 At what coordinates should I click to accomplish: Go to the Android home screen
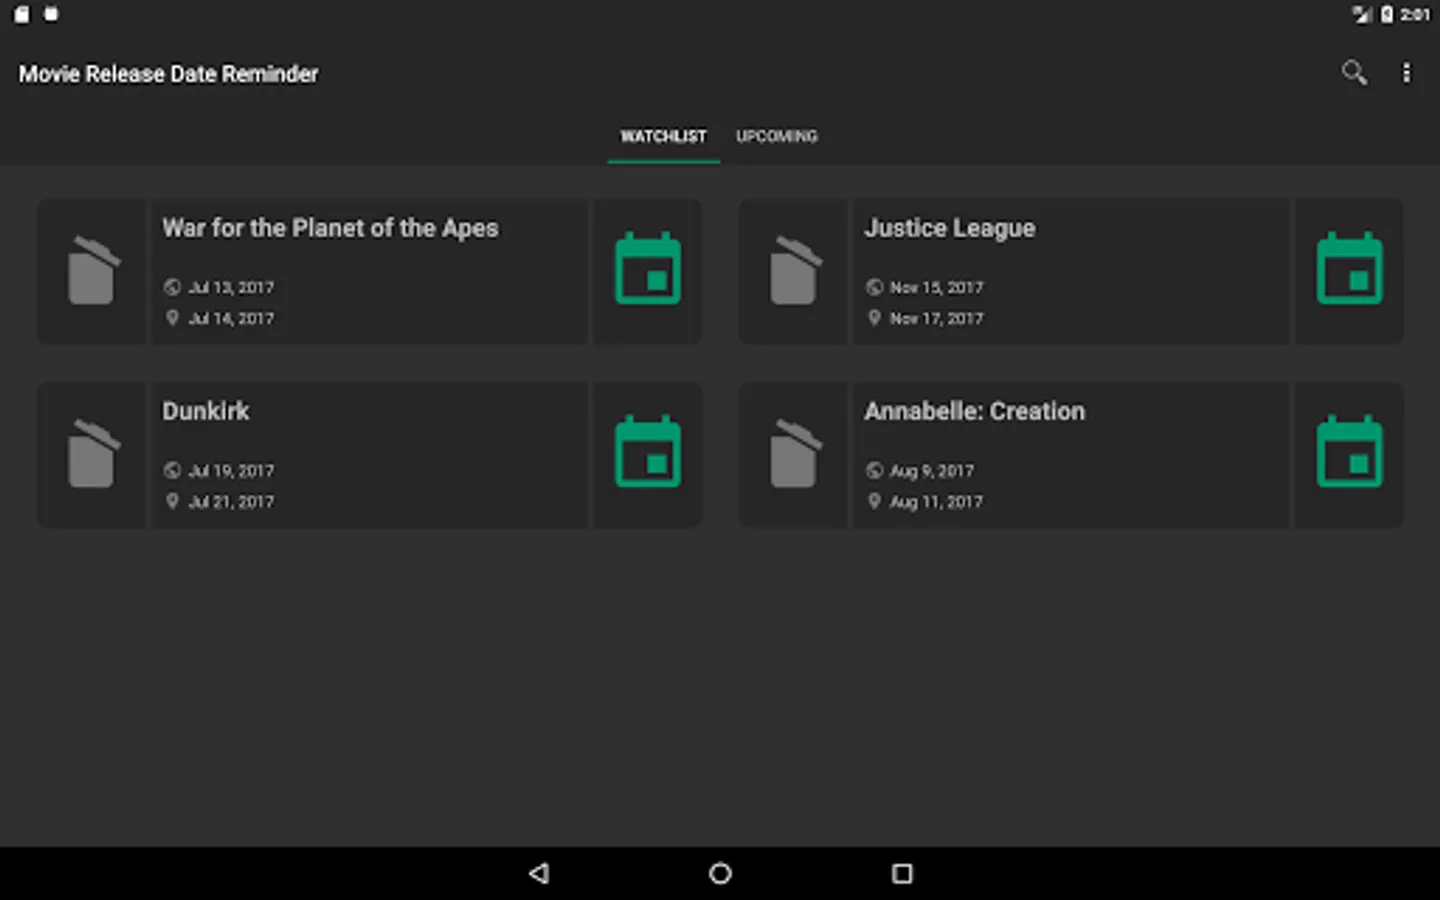[x=720, y=873]
